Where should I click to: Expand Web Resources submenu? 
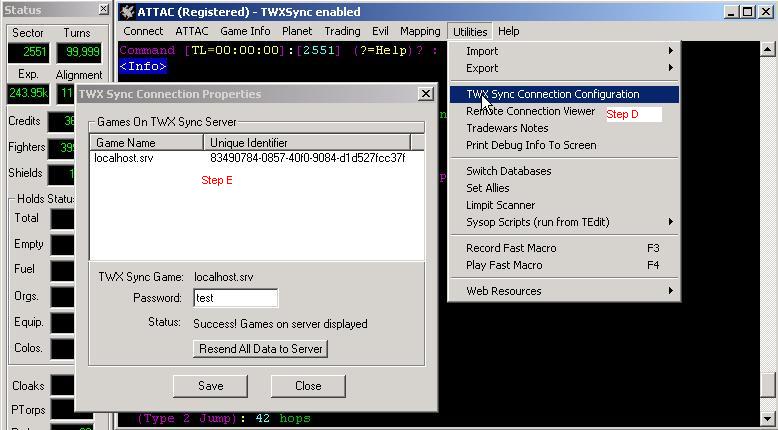tap(564, 291)
